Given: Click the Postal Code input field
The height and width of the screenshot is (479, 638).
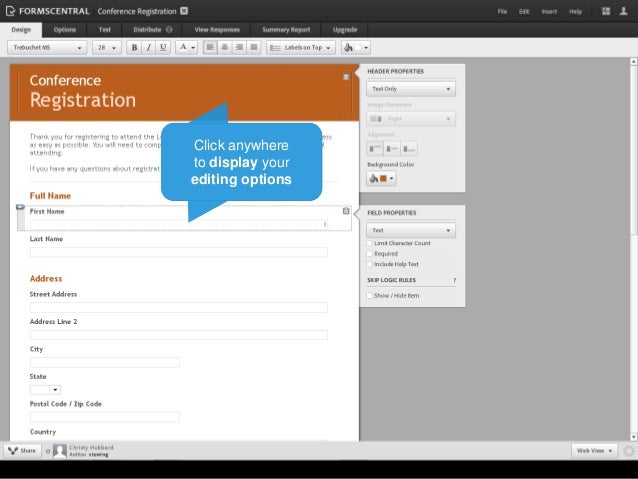Looking at the screenshot, I should (105, 417).
